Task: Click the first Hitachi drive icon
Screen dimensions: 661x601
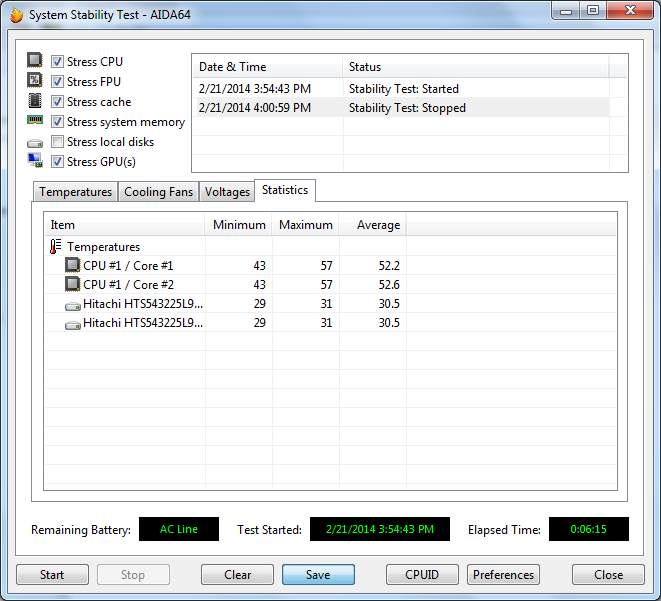Action: coord(73,306)
